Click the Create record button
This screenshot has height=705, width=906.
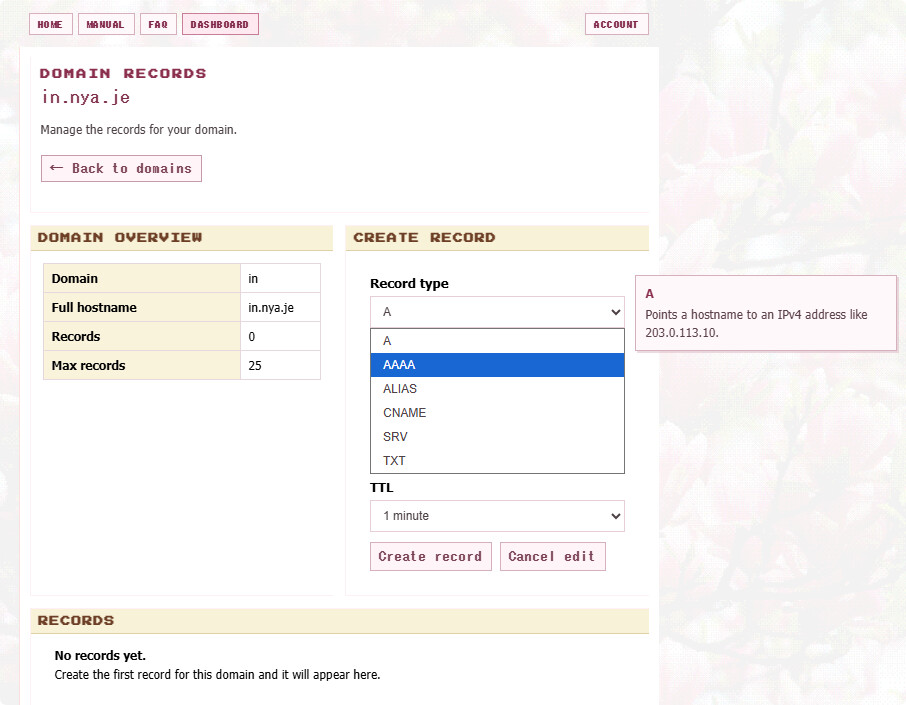pyautogui.click(x=430, y=556)
